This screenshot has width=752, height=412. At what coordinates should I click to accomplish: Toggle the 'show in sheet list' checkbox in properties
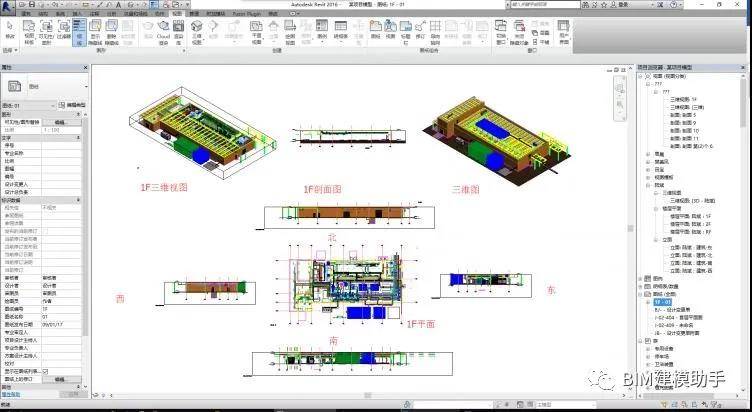tap(46, 371)
